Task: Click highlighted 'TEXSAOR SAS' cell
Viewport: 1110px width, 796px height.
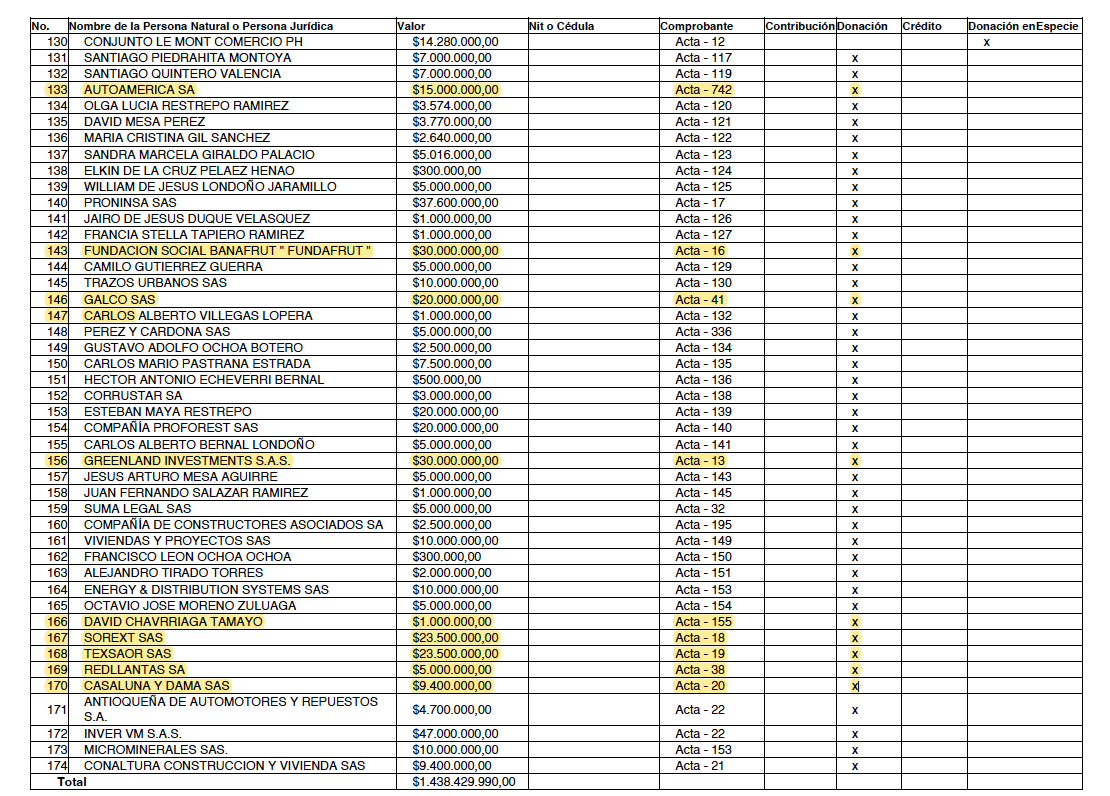Action: tap(127, 654)
